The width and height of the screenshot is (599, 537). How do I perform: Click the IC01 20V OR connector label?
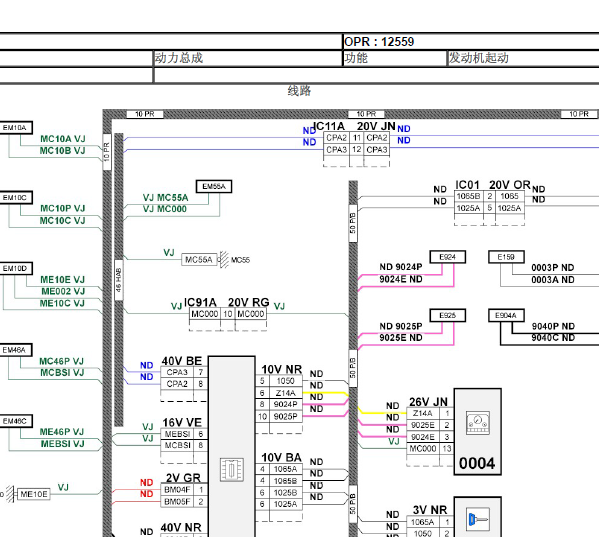click(x=493, y=185)
